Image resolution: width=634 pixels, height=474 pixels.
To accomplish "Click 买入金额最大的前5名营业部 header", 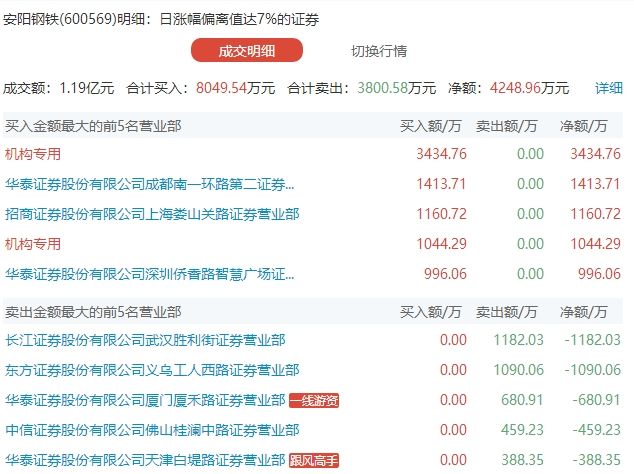I will coord(93,126).
